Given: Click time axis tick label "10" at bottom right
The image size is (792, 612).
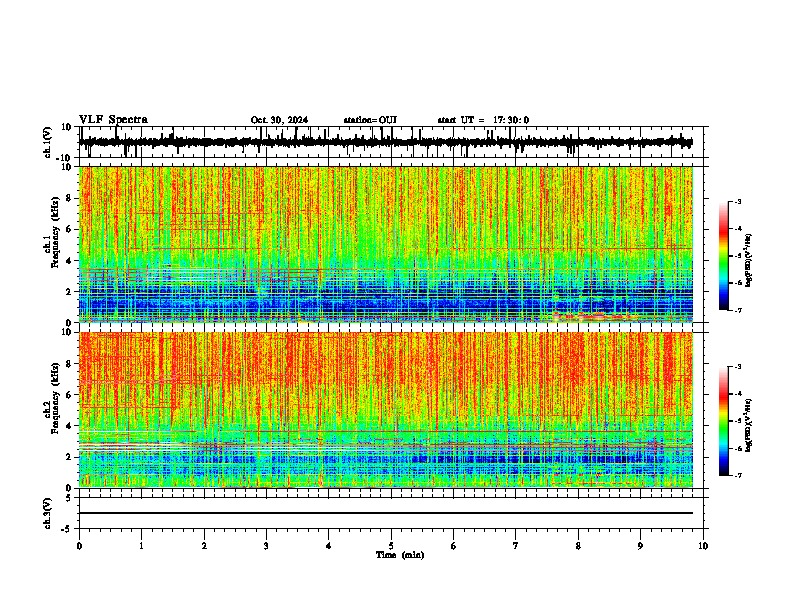Looking at the screenshot, I should (703, 546).
